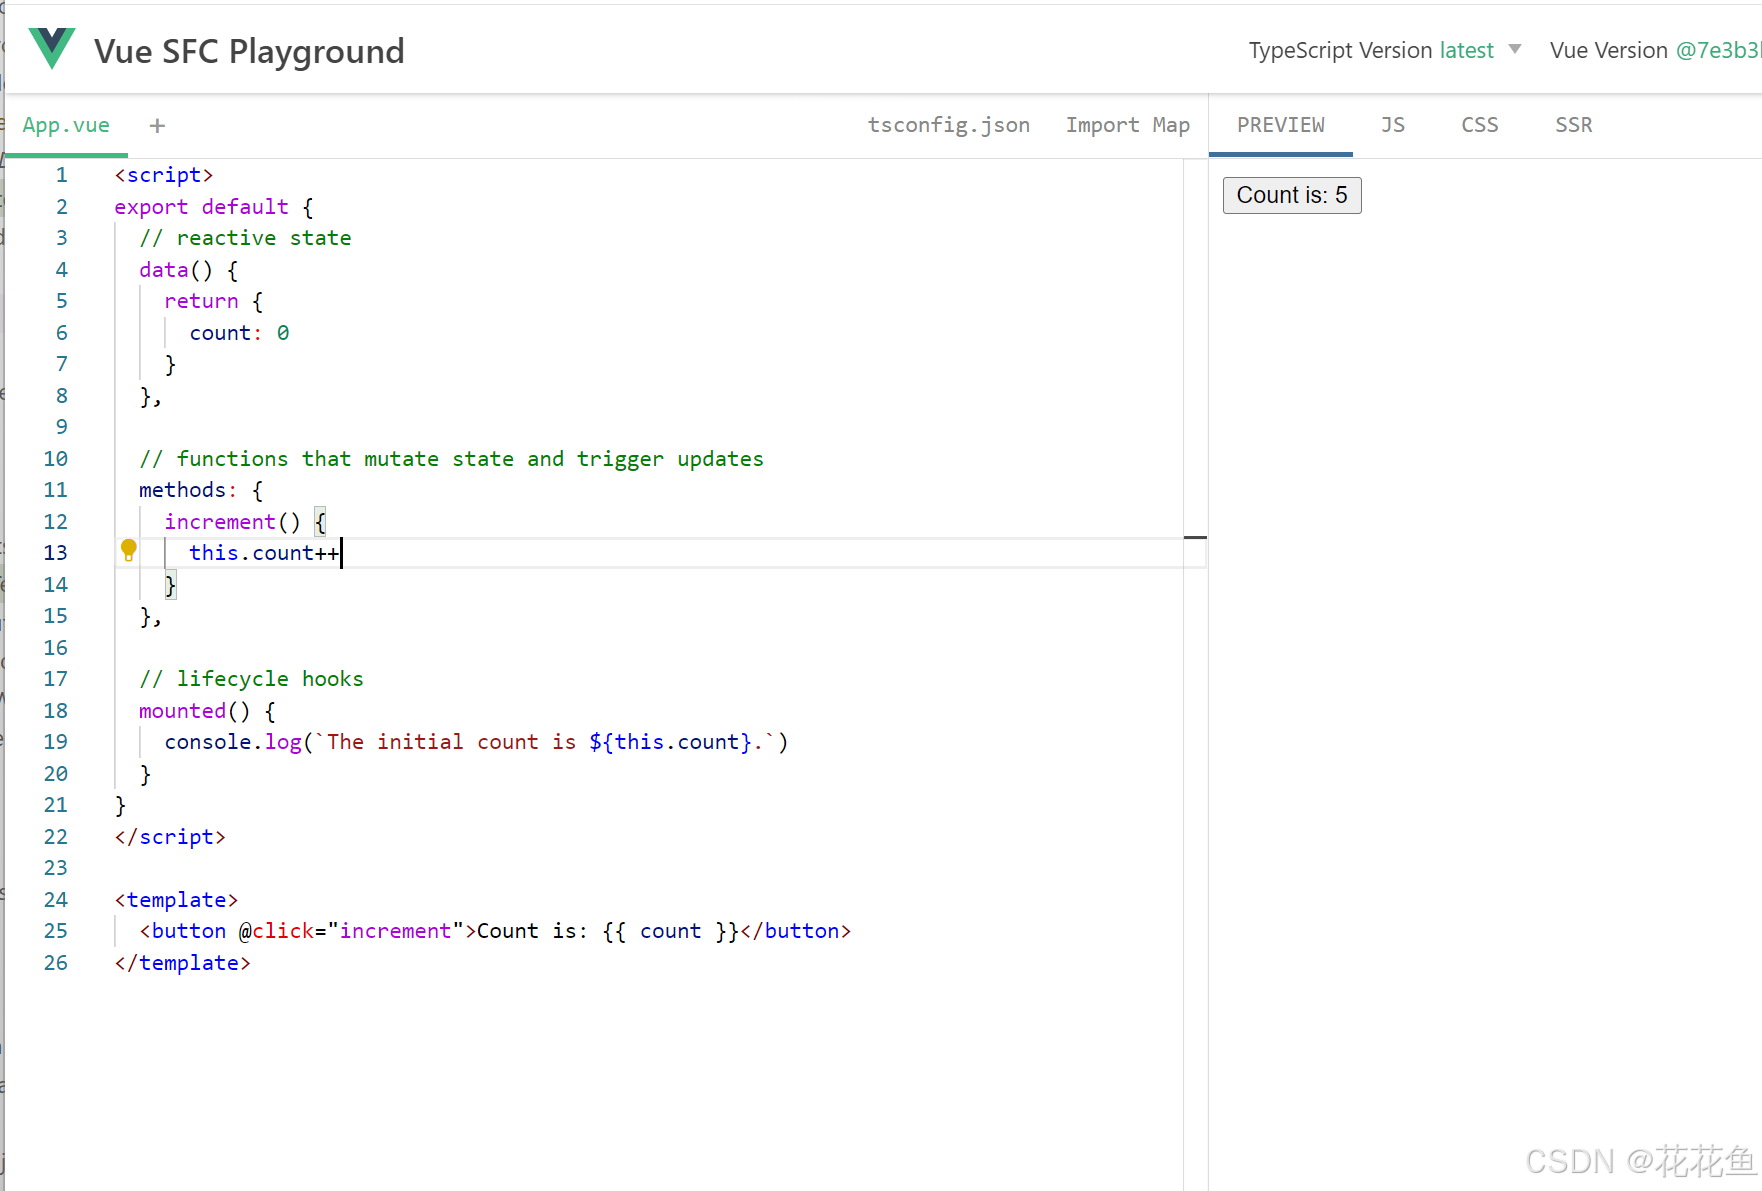Click the '// lifecycle hooks' comment

pos(251,679)
